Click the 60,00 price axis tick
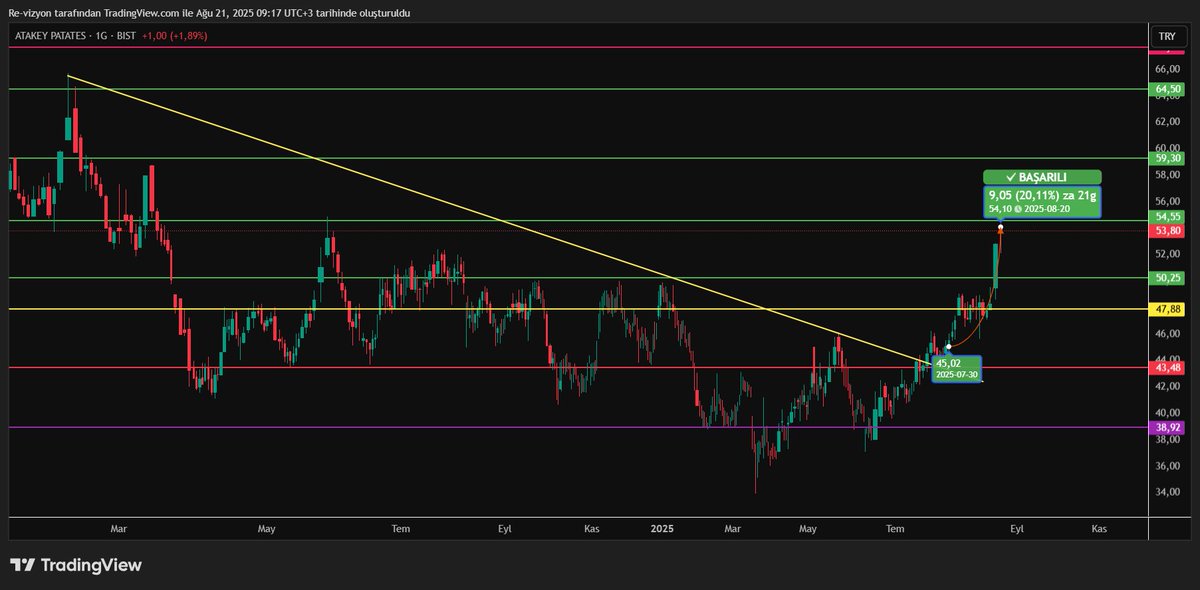The width and height of the screenshot is (1200, 590). (x=1167, y=148)
